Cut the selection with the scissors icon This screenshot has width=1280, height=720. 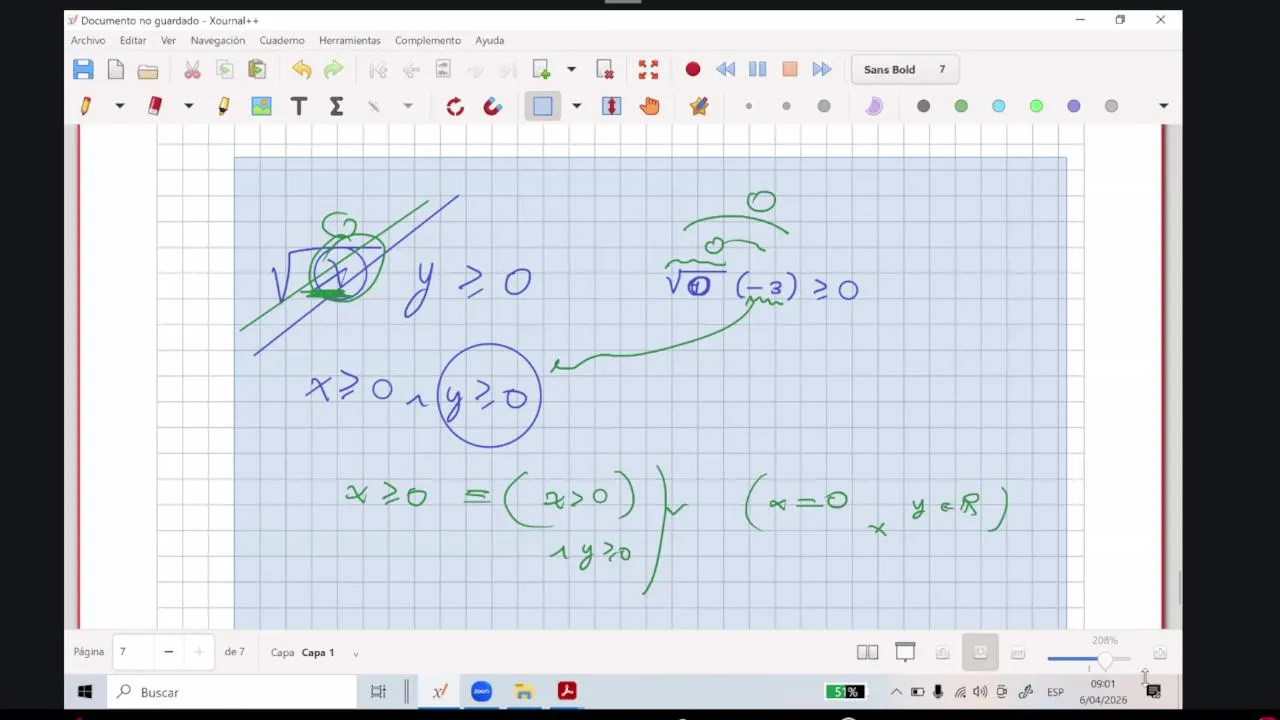(x=192, y=70)
